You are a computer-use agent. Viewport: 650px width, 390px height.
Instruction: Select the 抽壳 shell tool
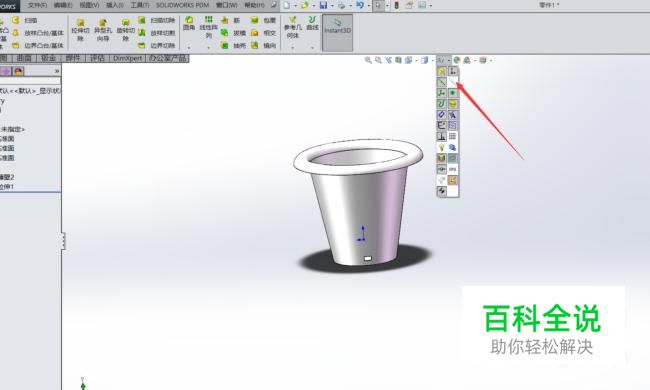[x=233, y=45]
